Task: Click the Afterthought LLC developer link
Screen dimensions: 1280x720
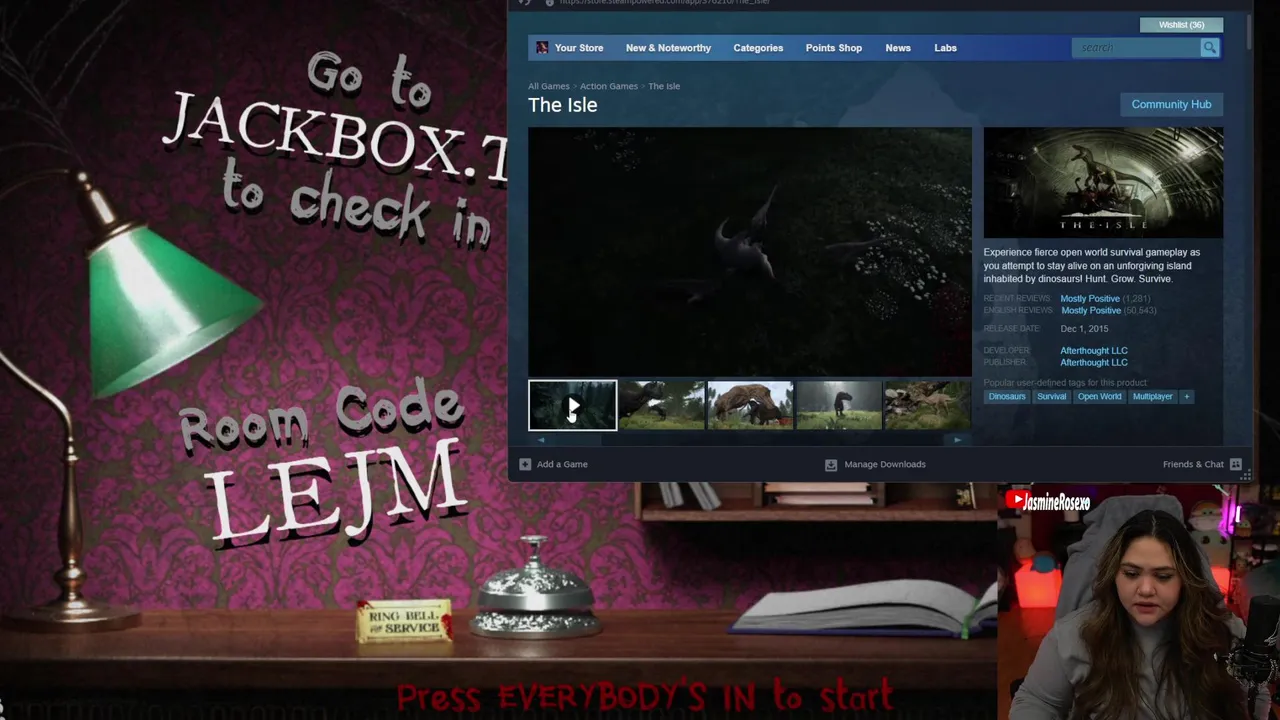Action: 1094,351
